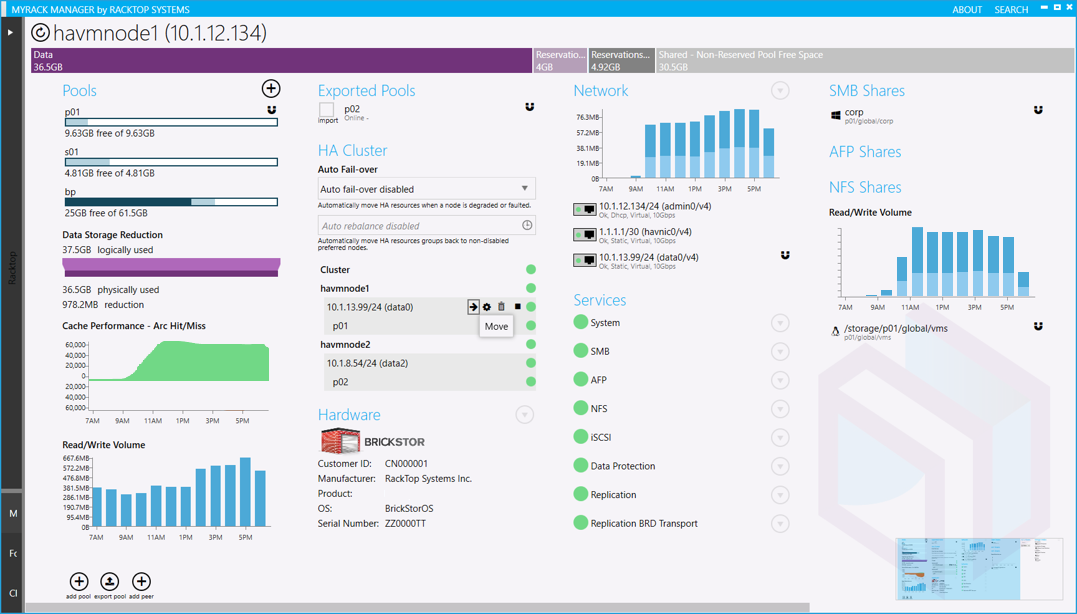Click the s01 pool usage bar
The image size is (1077, 614).
[x=171, y=162]
